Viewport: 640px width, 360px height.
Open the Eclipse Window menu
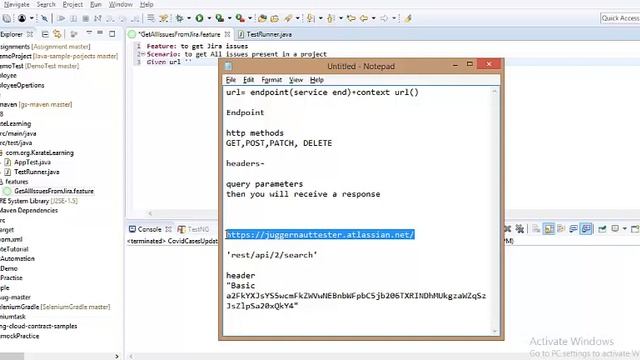(x=121, y=4)
